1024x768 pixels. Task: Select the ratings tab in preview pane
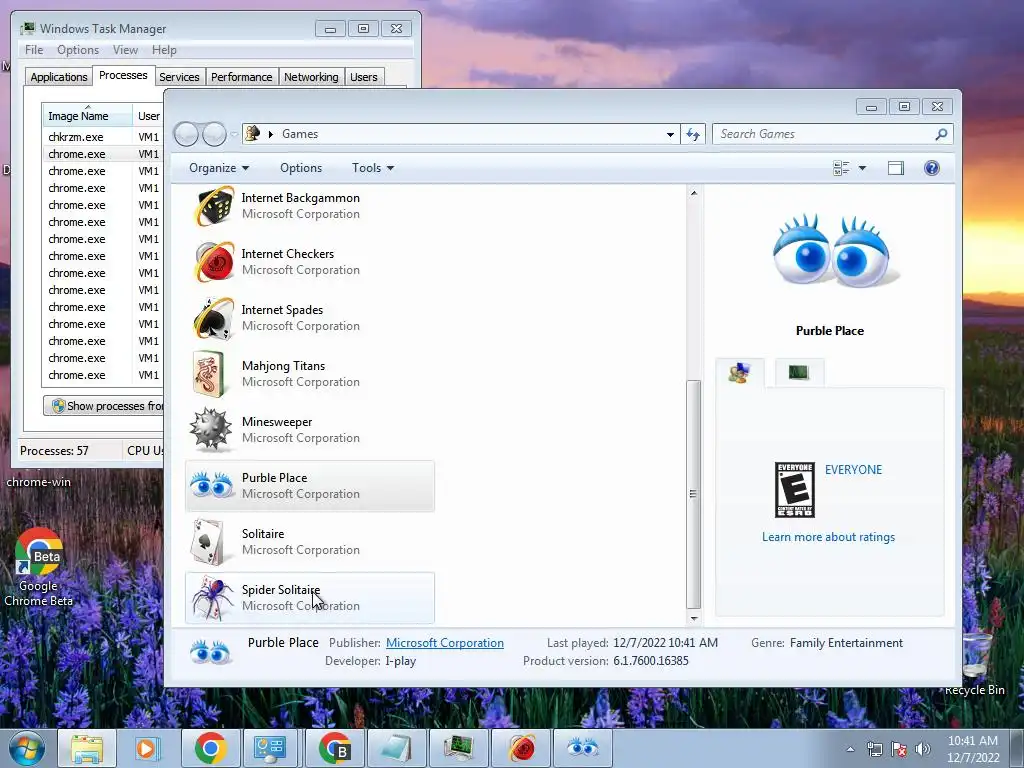click(739, 372)
